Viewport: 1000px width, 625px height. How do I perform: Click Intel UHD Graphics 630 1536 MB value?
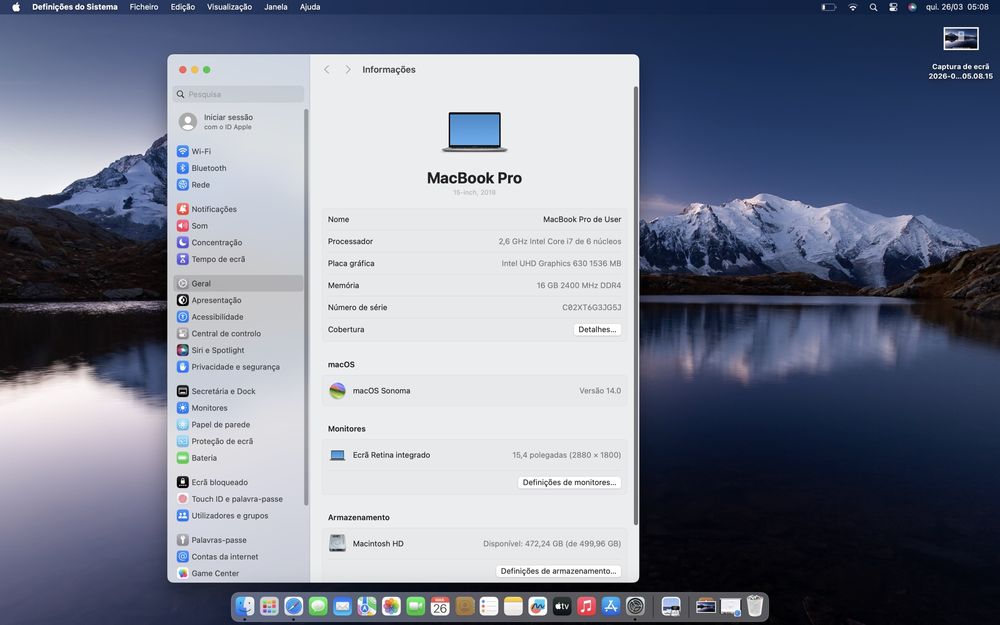pyautogui.click(x=561, y=263)
